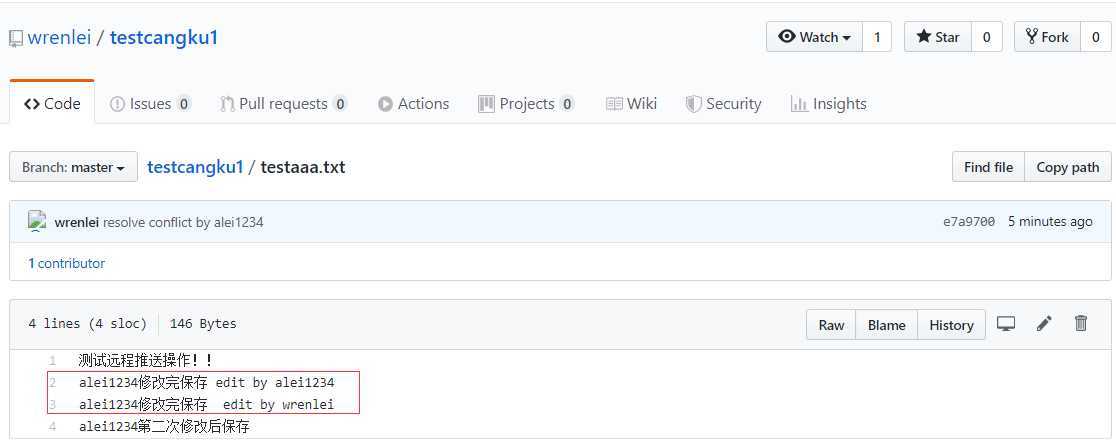Open the Pull requests tab
This screenshot has height=442, width=1116.
point(283,104)
